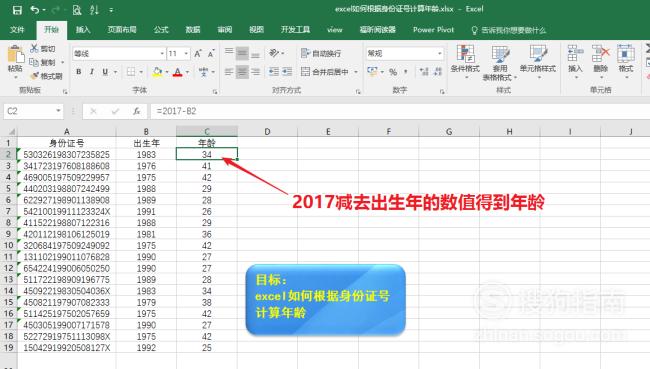650x369 pixels.
Task: Insert cells (插入)
Action: [575, 61]
